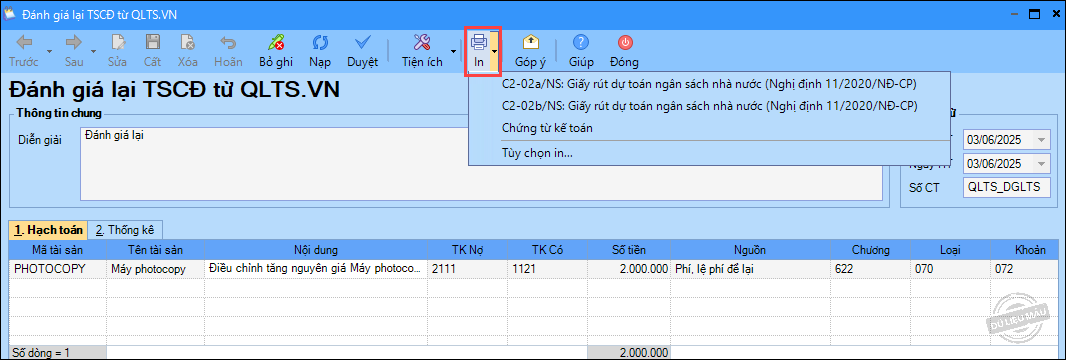This screenshot has width=1066, height=360.
Task: Click the Sửa edit document icon
Action: (x=118, y=43)
